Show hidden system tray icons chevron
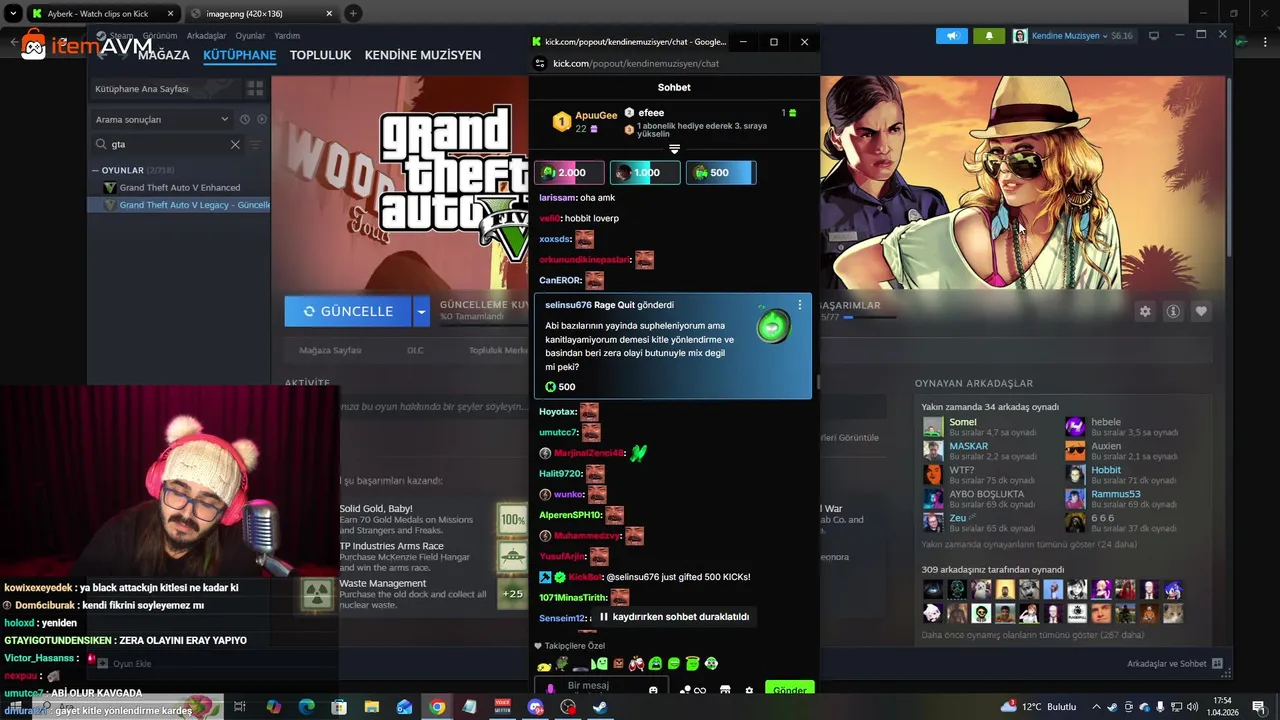This screenshot has width=1280, height=720. tap(1097, 707)
